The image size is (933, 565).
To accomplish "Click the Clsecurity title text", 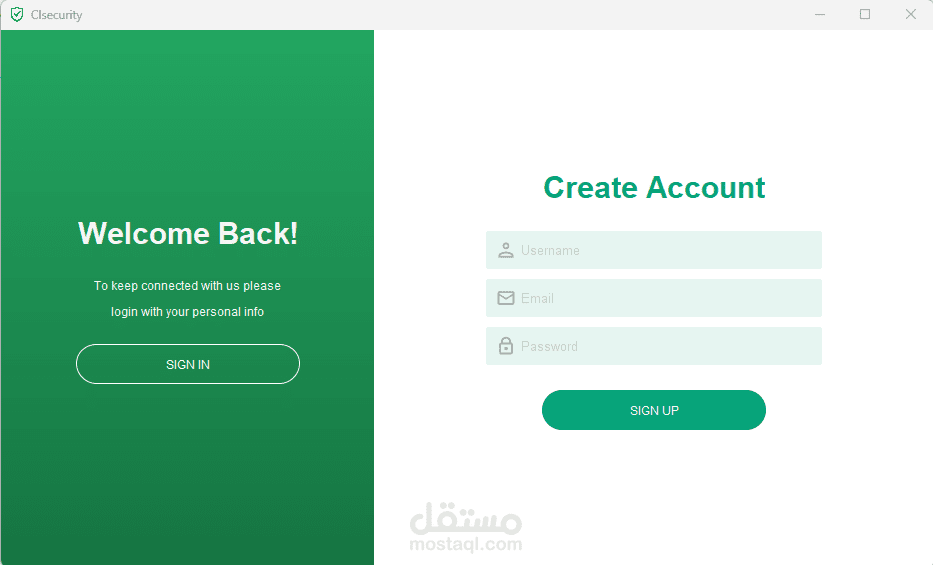I will click(57, 15).
